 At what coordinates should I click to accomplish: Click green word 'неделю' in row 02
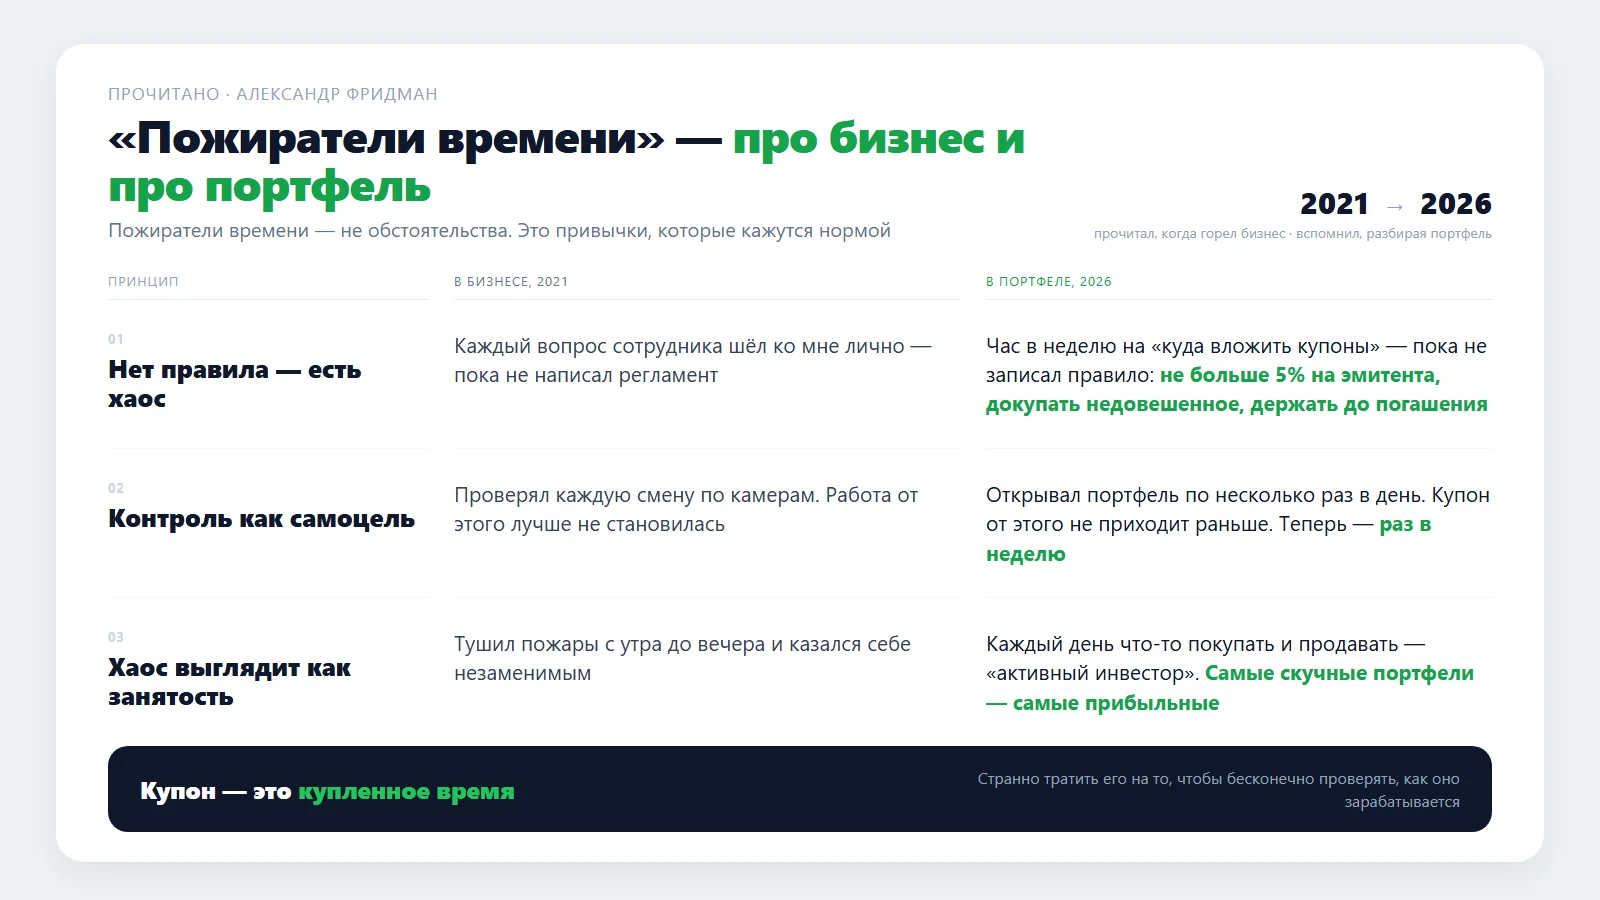(x=1026, y=554)
